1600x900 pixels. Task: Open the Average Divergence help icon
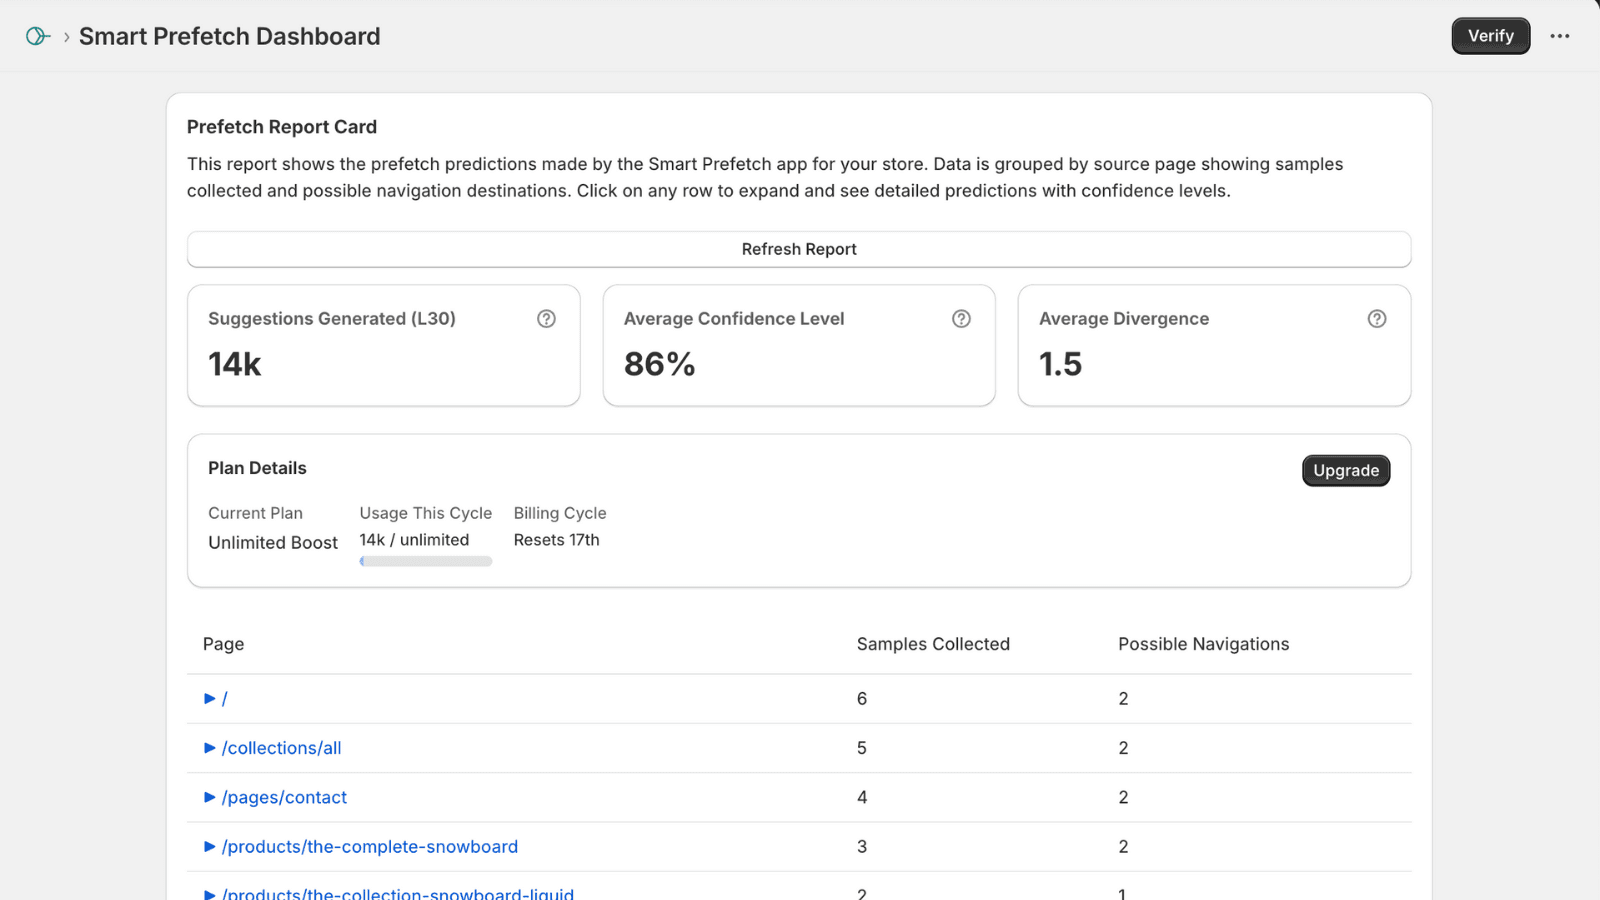coord(1377,318)
